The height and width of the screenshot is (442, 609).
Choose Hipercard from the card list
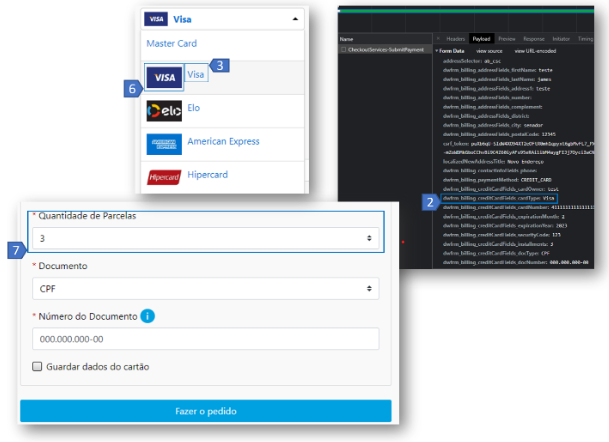point(207,175)
